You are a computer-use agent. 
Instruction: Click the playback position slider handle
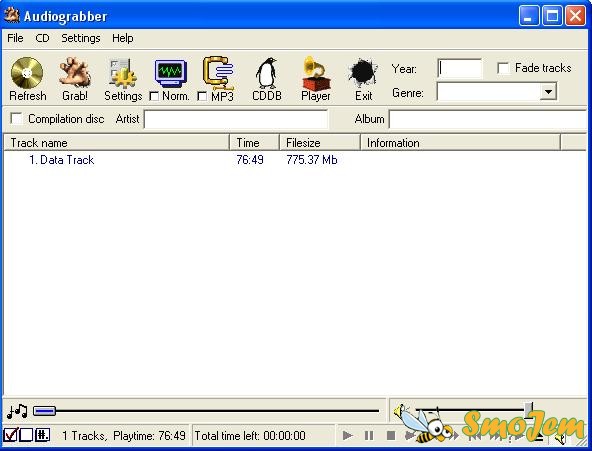coord(44,411)
